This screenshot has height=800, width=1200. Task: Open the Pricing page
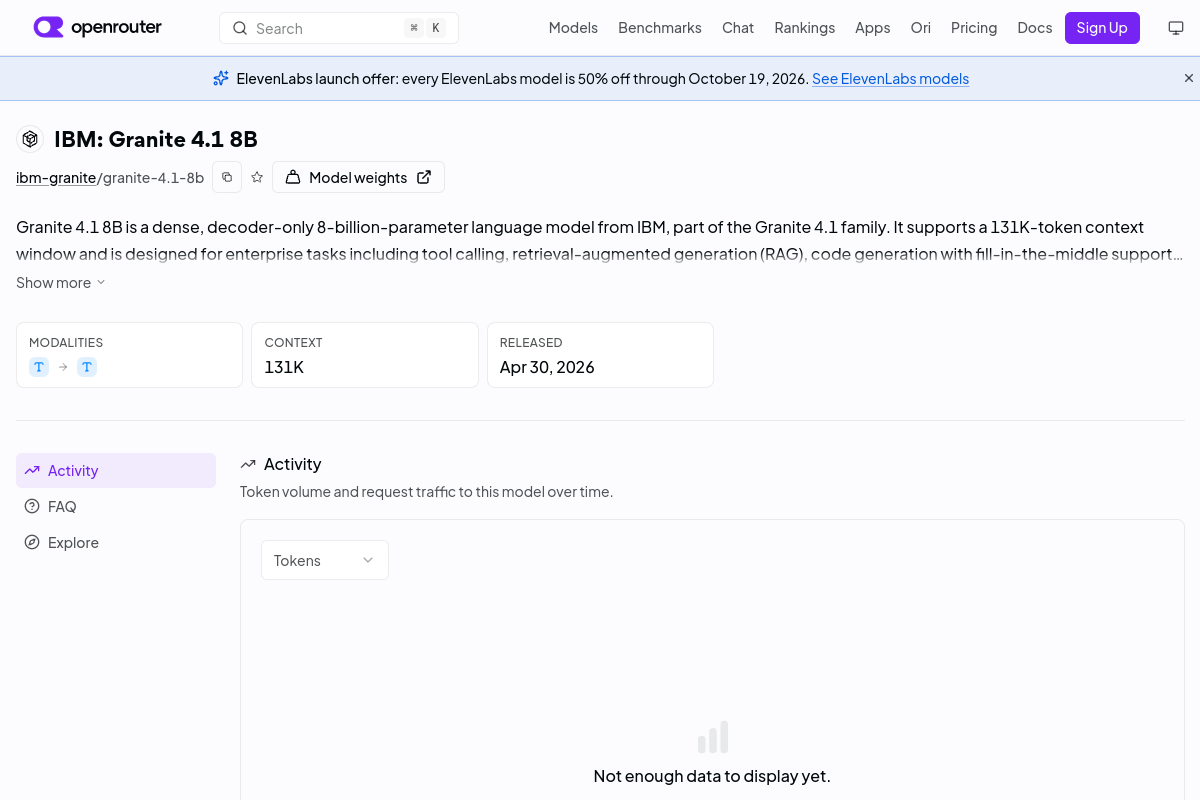pyautogui.click(x=974, y=28)
